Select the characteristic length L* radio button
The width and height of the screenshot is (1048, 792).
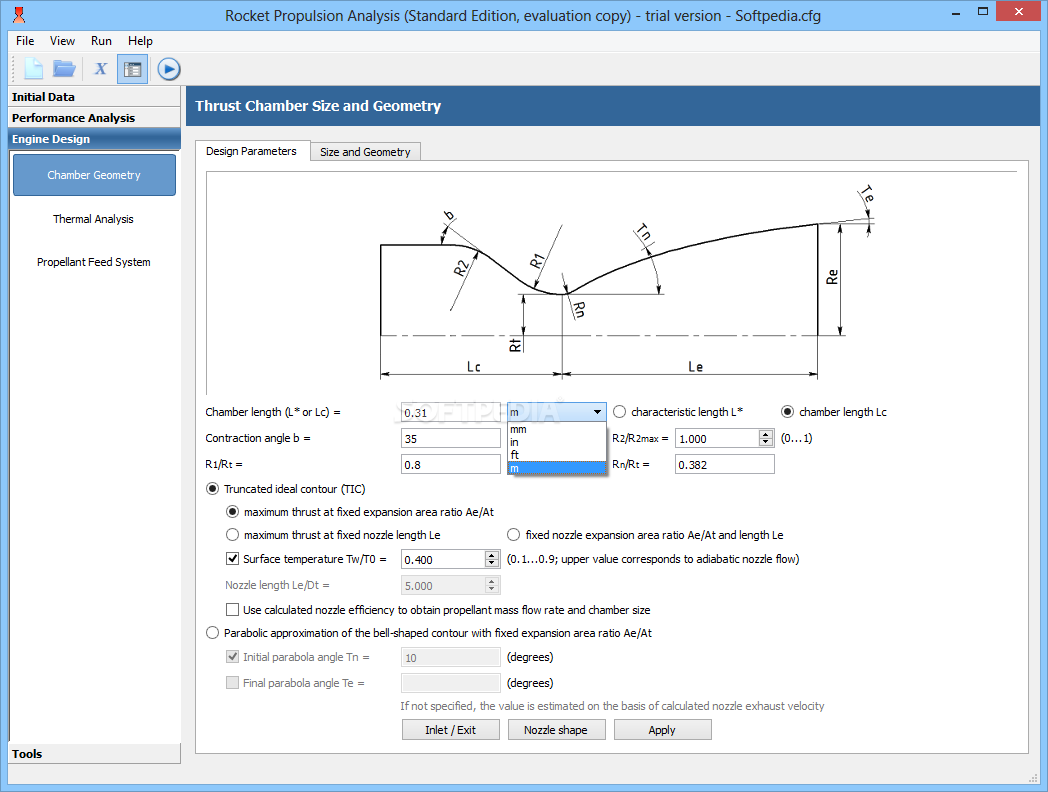pos(620,412)
